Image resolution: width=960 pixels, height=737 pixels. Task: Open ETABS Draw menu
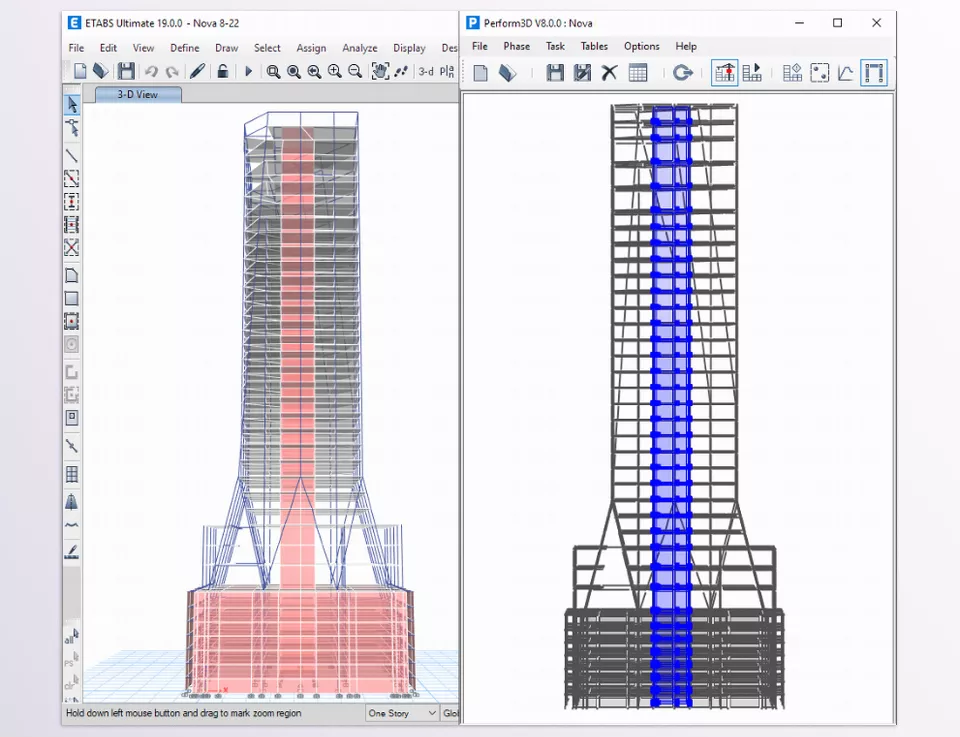[x=227, y=48]
